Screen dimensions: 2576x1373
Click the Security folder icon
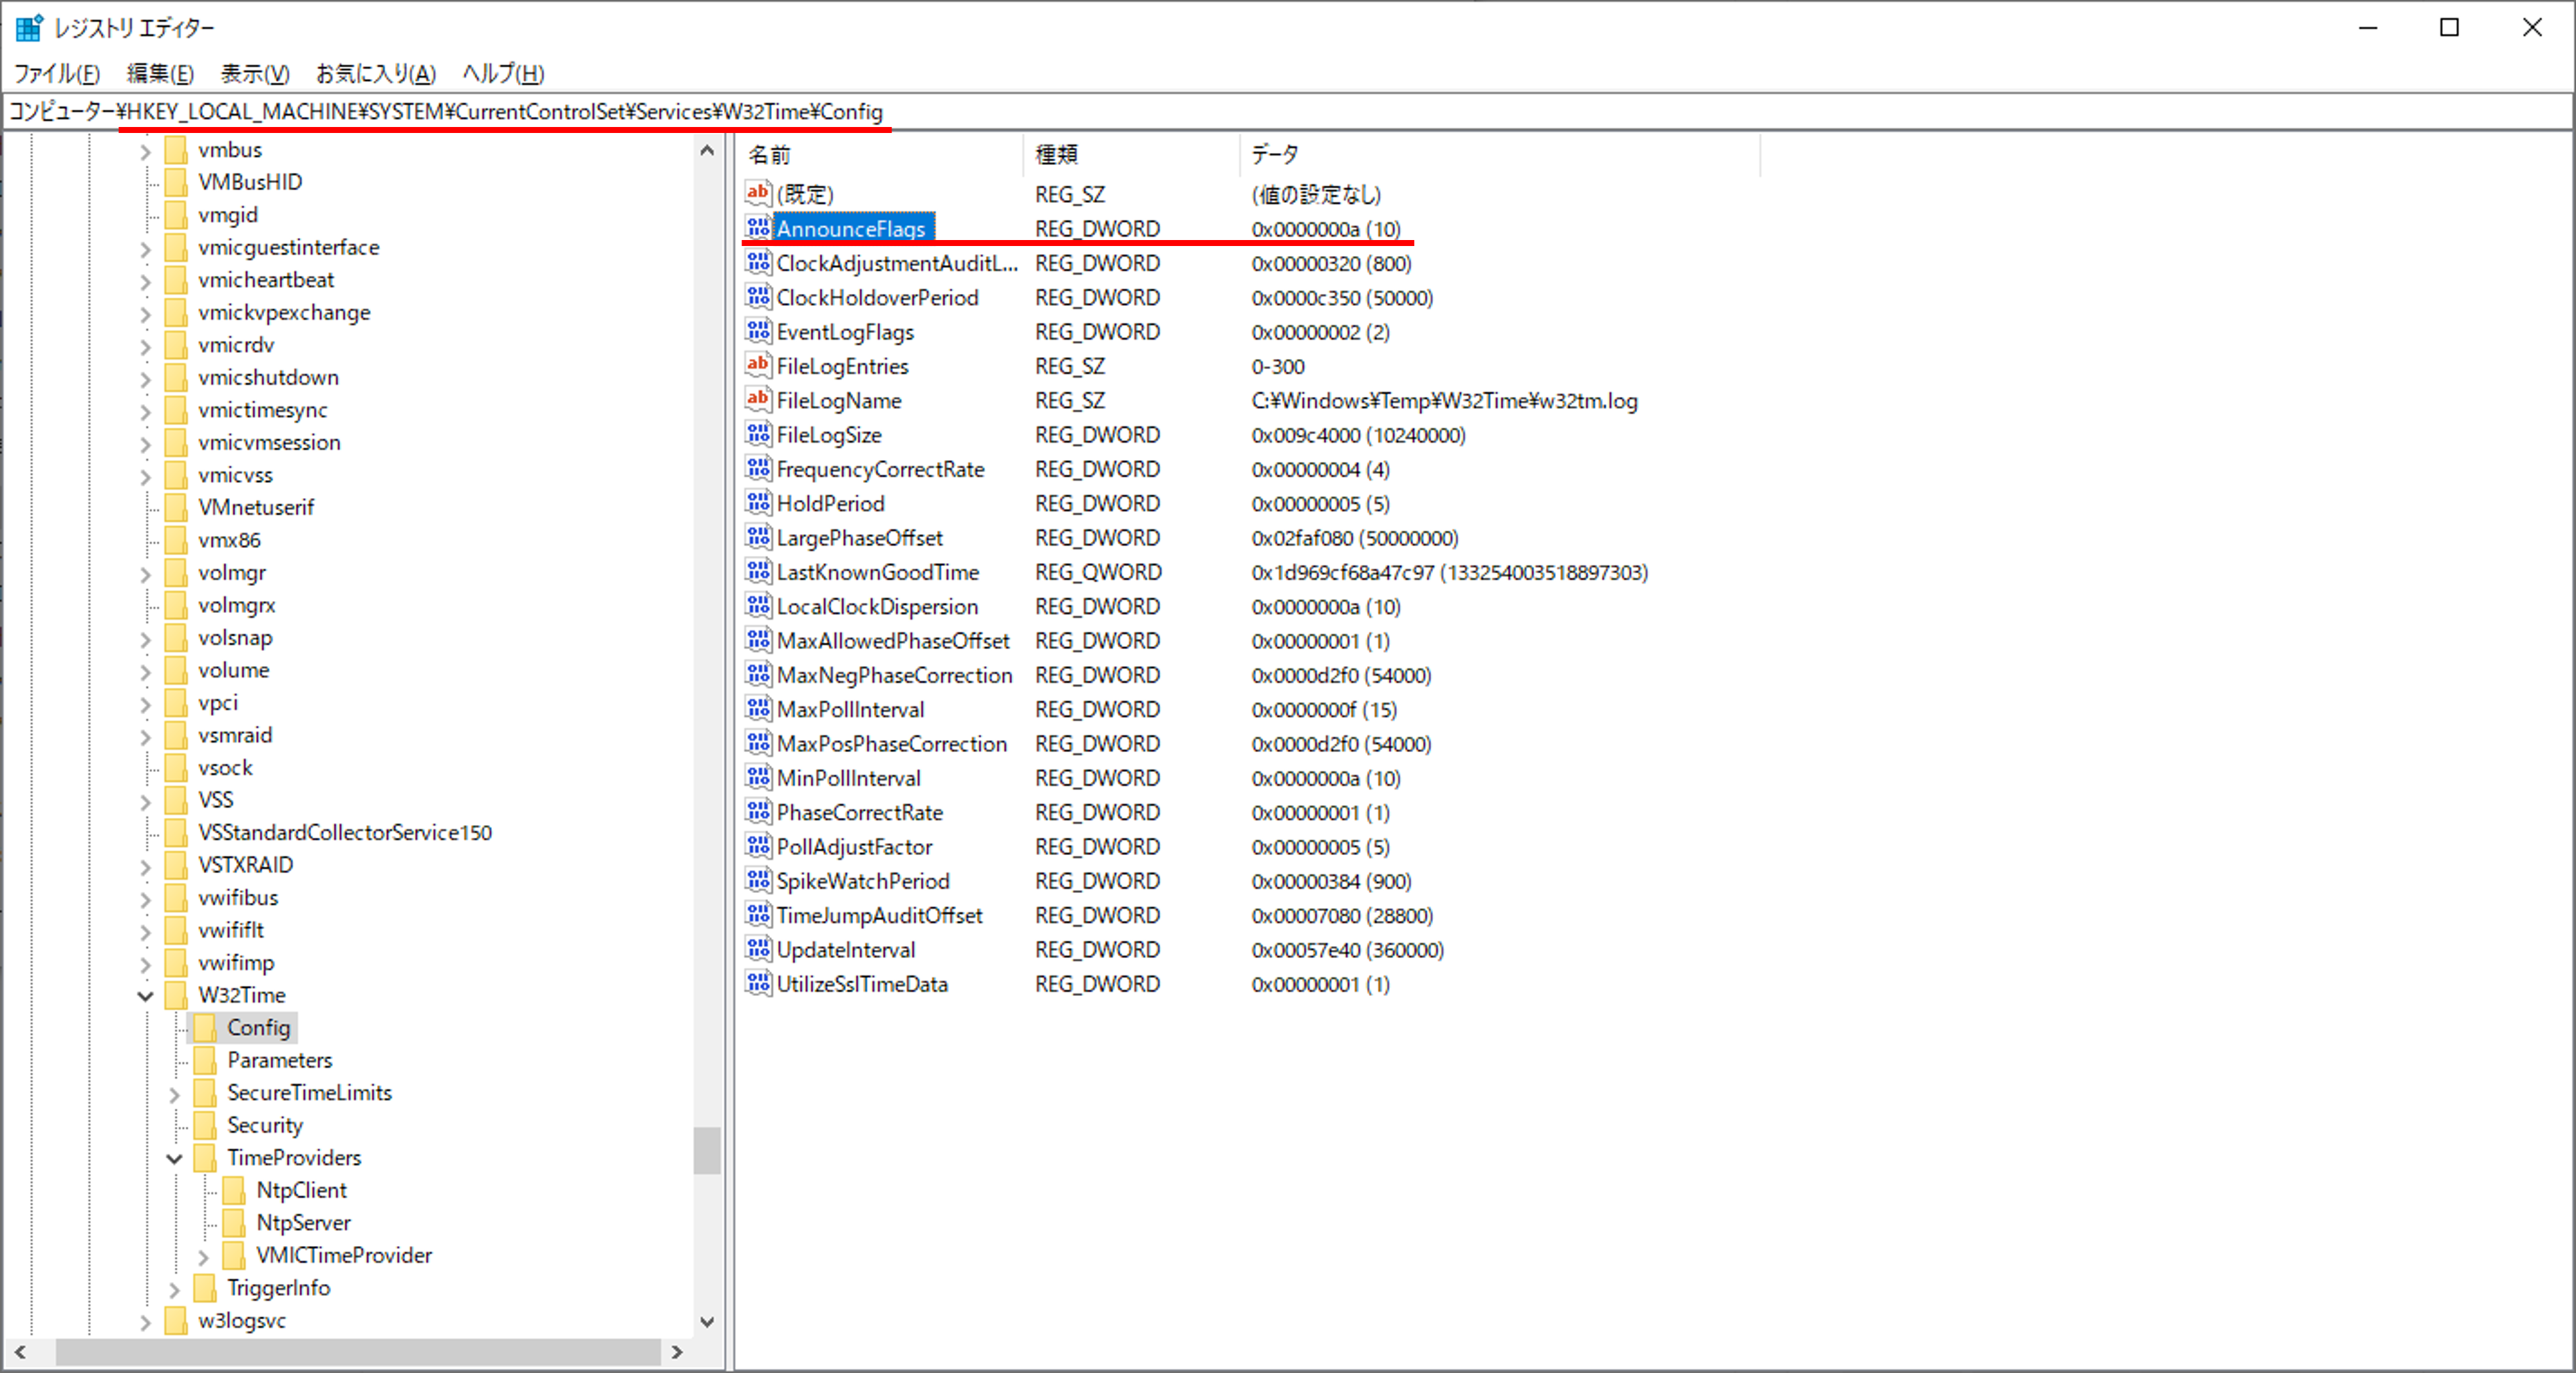[x=206, y=1125]
